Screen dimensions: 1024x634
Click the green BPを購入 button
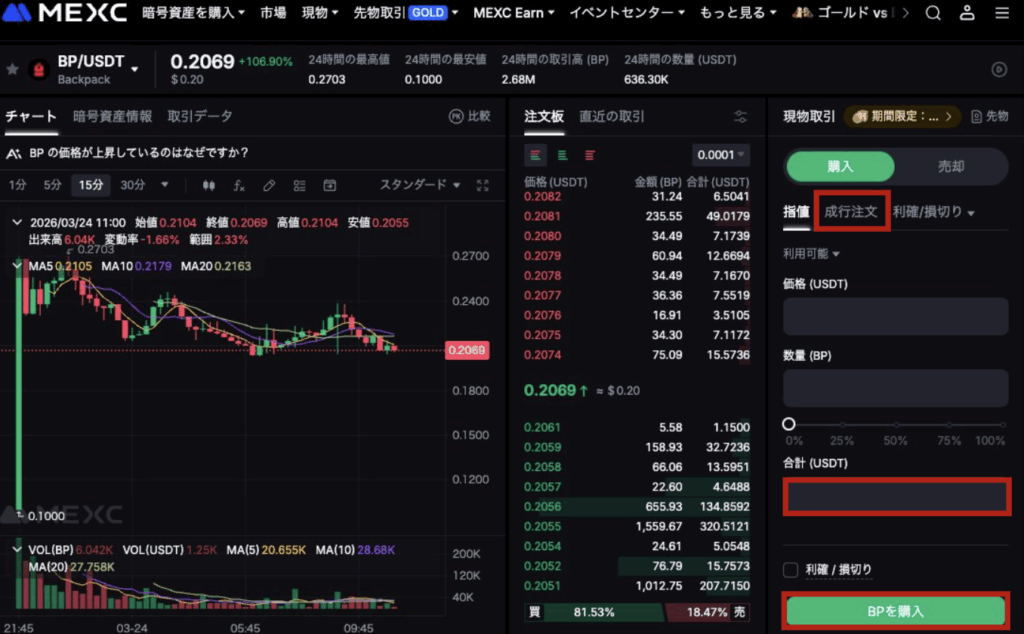click(895, 610)
